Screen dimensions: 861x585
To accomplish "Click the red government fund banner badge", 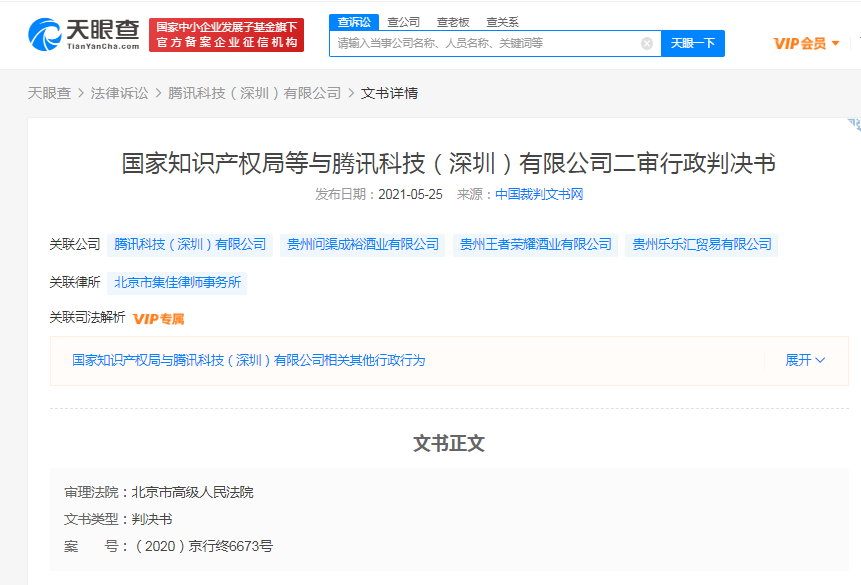I will coord(227,35).
